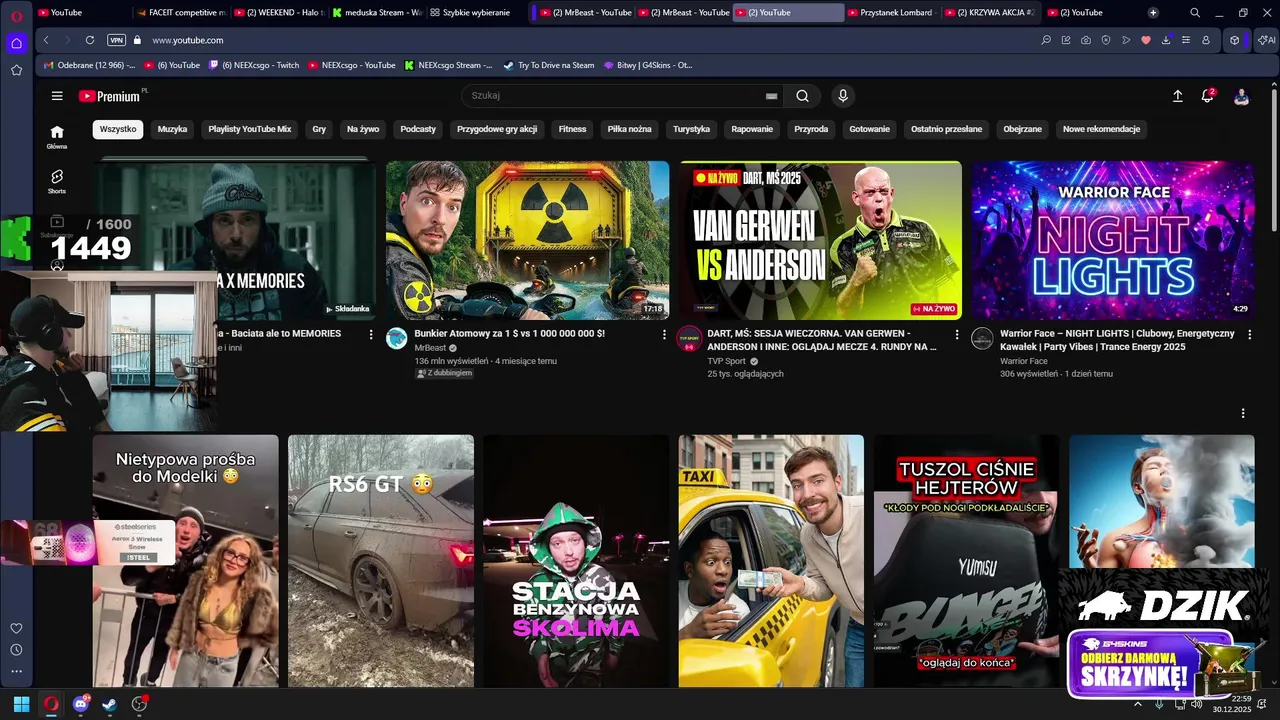1280x720 pixels.
Task: Open the Opera ad blocker shield icon
Action: pos(1106,40)
